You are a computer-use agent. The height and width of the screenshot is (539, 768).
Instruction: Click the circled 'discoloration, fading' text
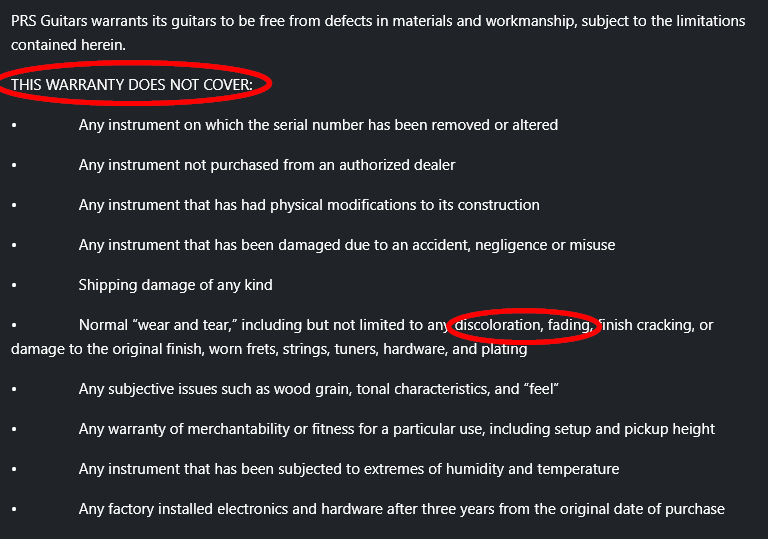[523, 325]
